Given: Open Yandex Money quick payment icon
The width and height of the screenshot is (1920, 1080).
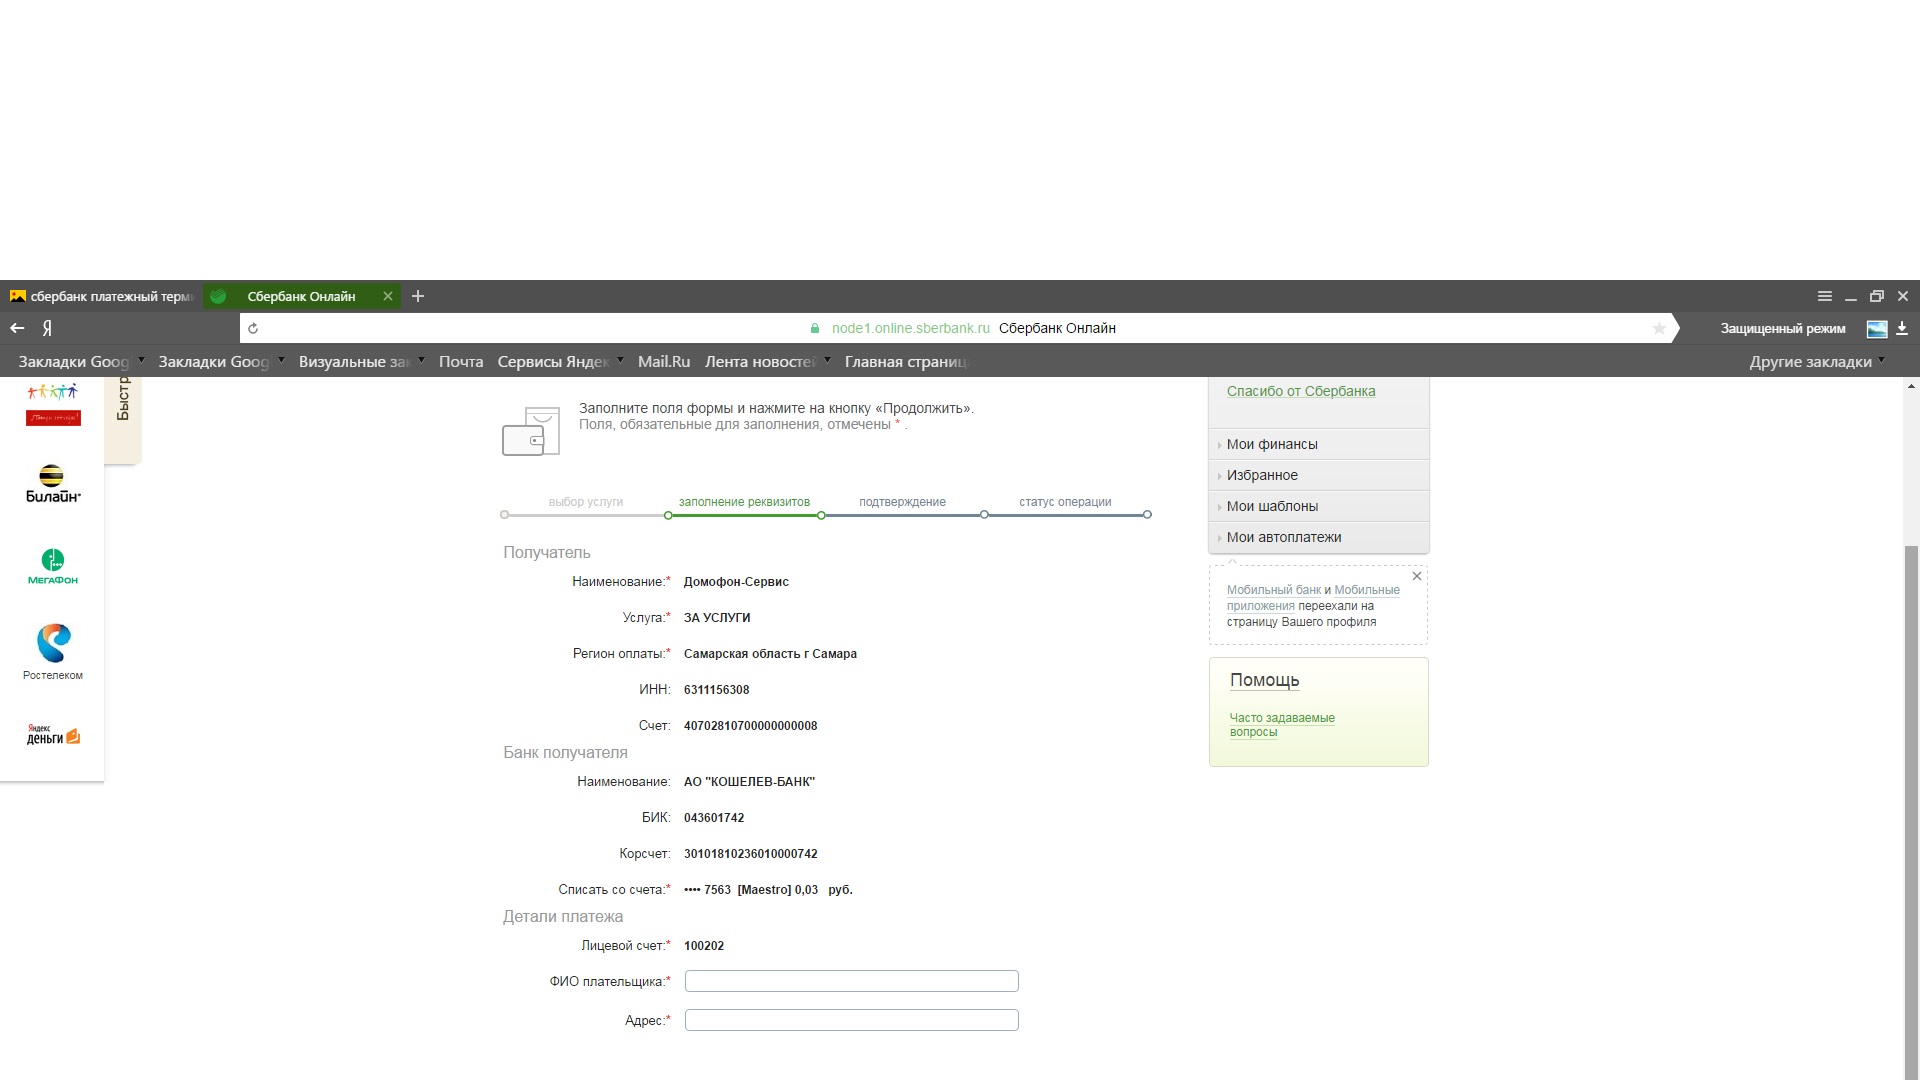Looking at the screenshot, I should pos(53,735).
